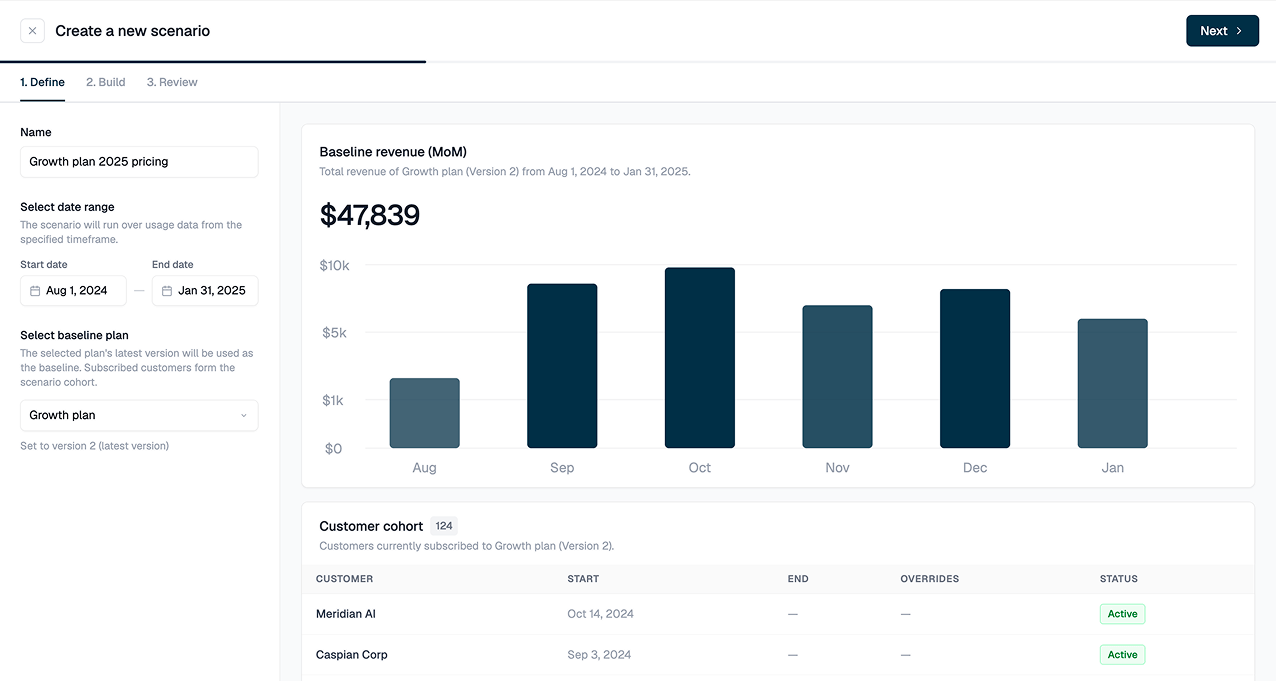Select the Meridian AI customer row

777,614
